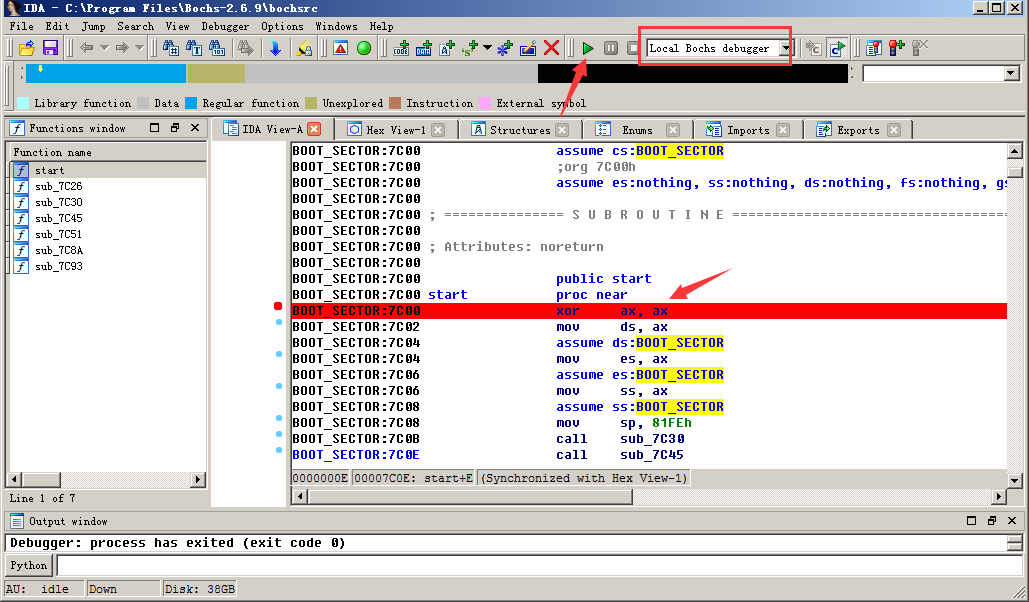Open the Jump to address binoculars icon
Viewport: 1029px width, 602px height.
tap(169, 47)
